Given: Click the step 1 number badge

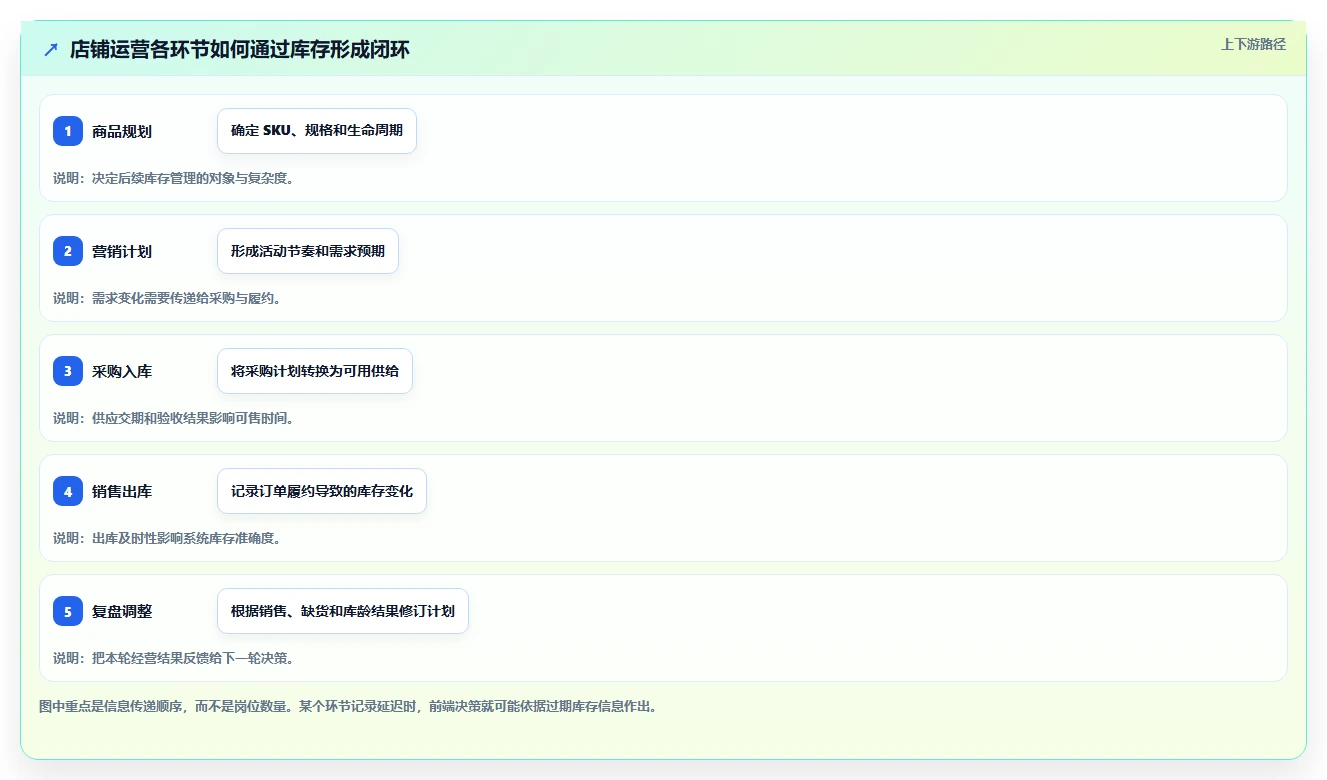Looking at the screenshot, I should pos(68,131).
